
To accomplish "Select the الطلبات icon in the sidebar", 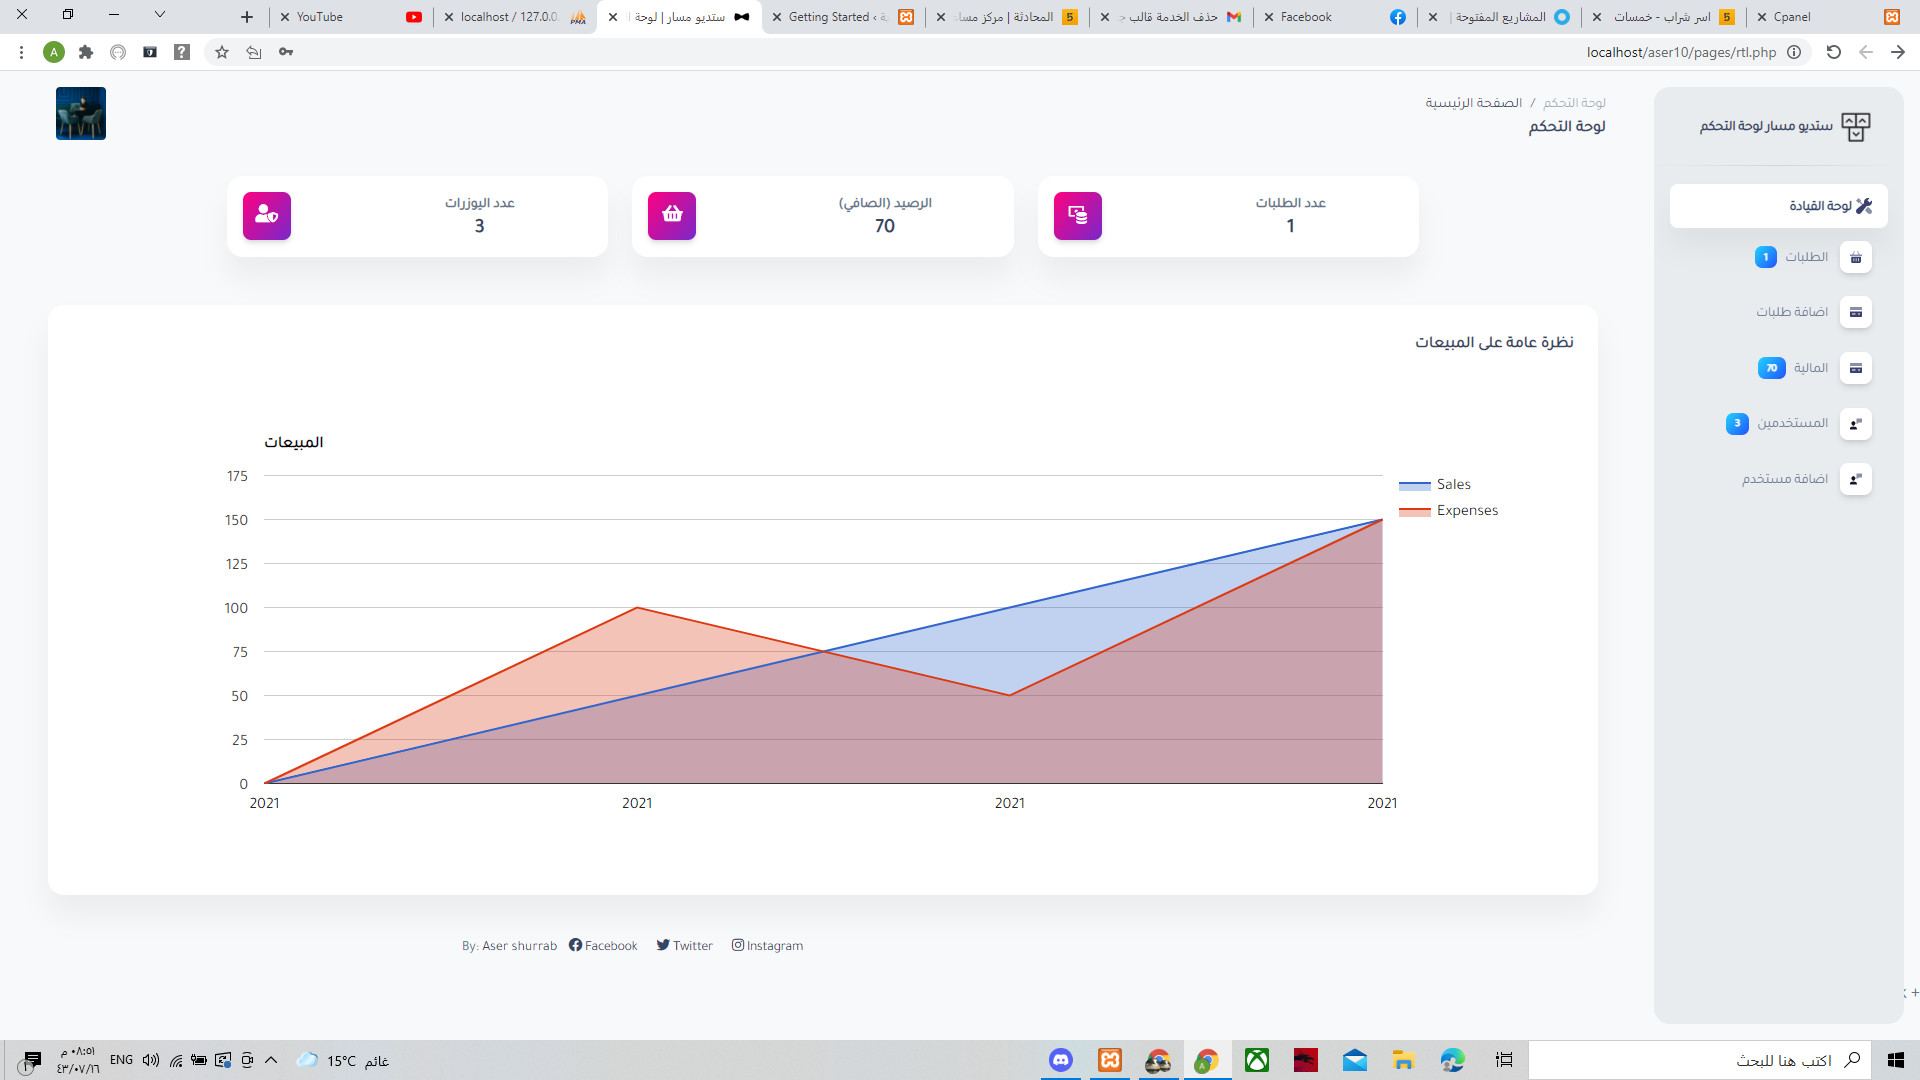I will [1856, 257].
